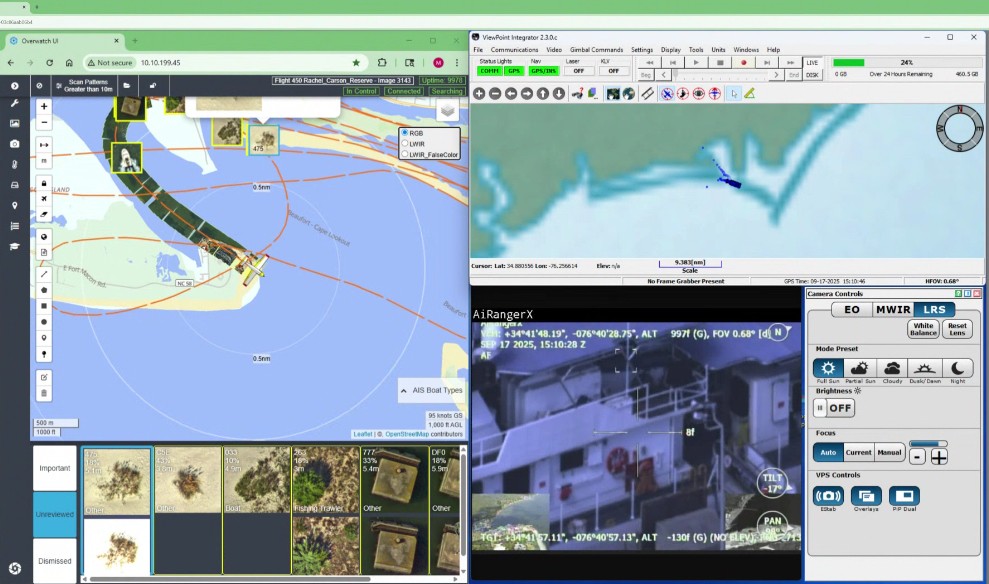Screen dimensions: 989x584
Task: Select the Current focus button
Action: 858,452
